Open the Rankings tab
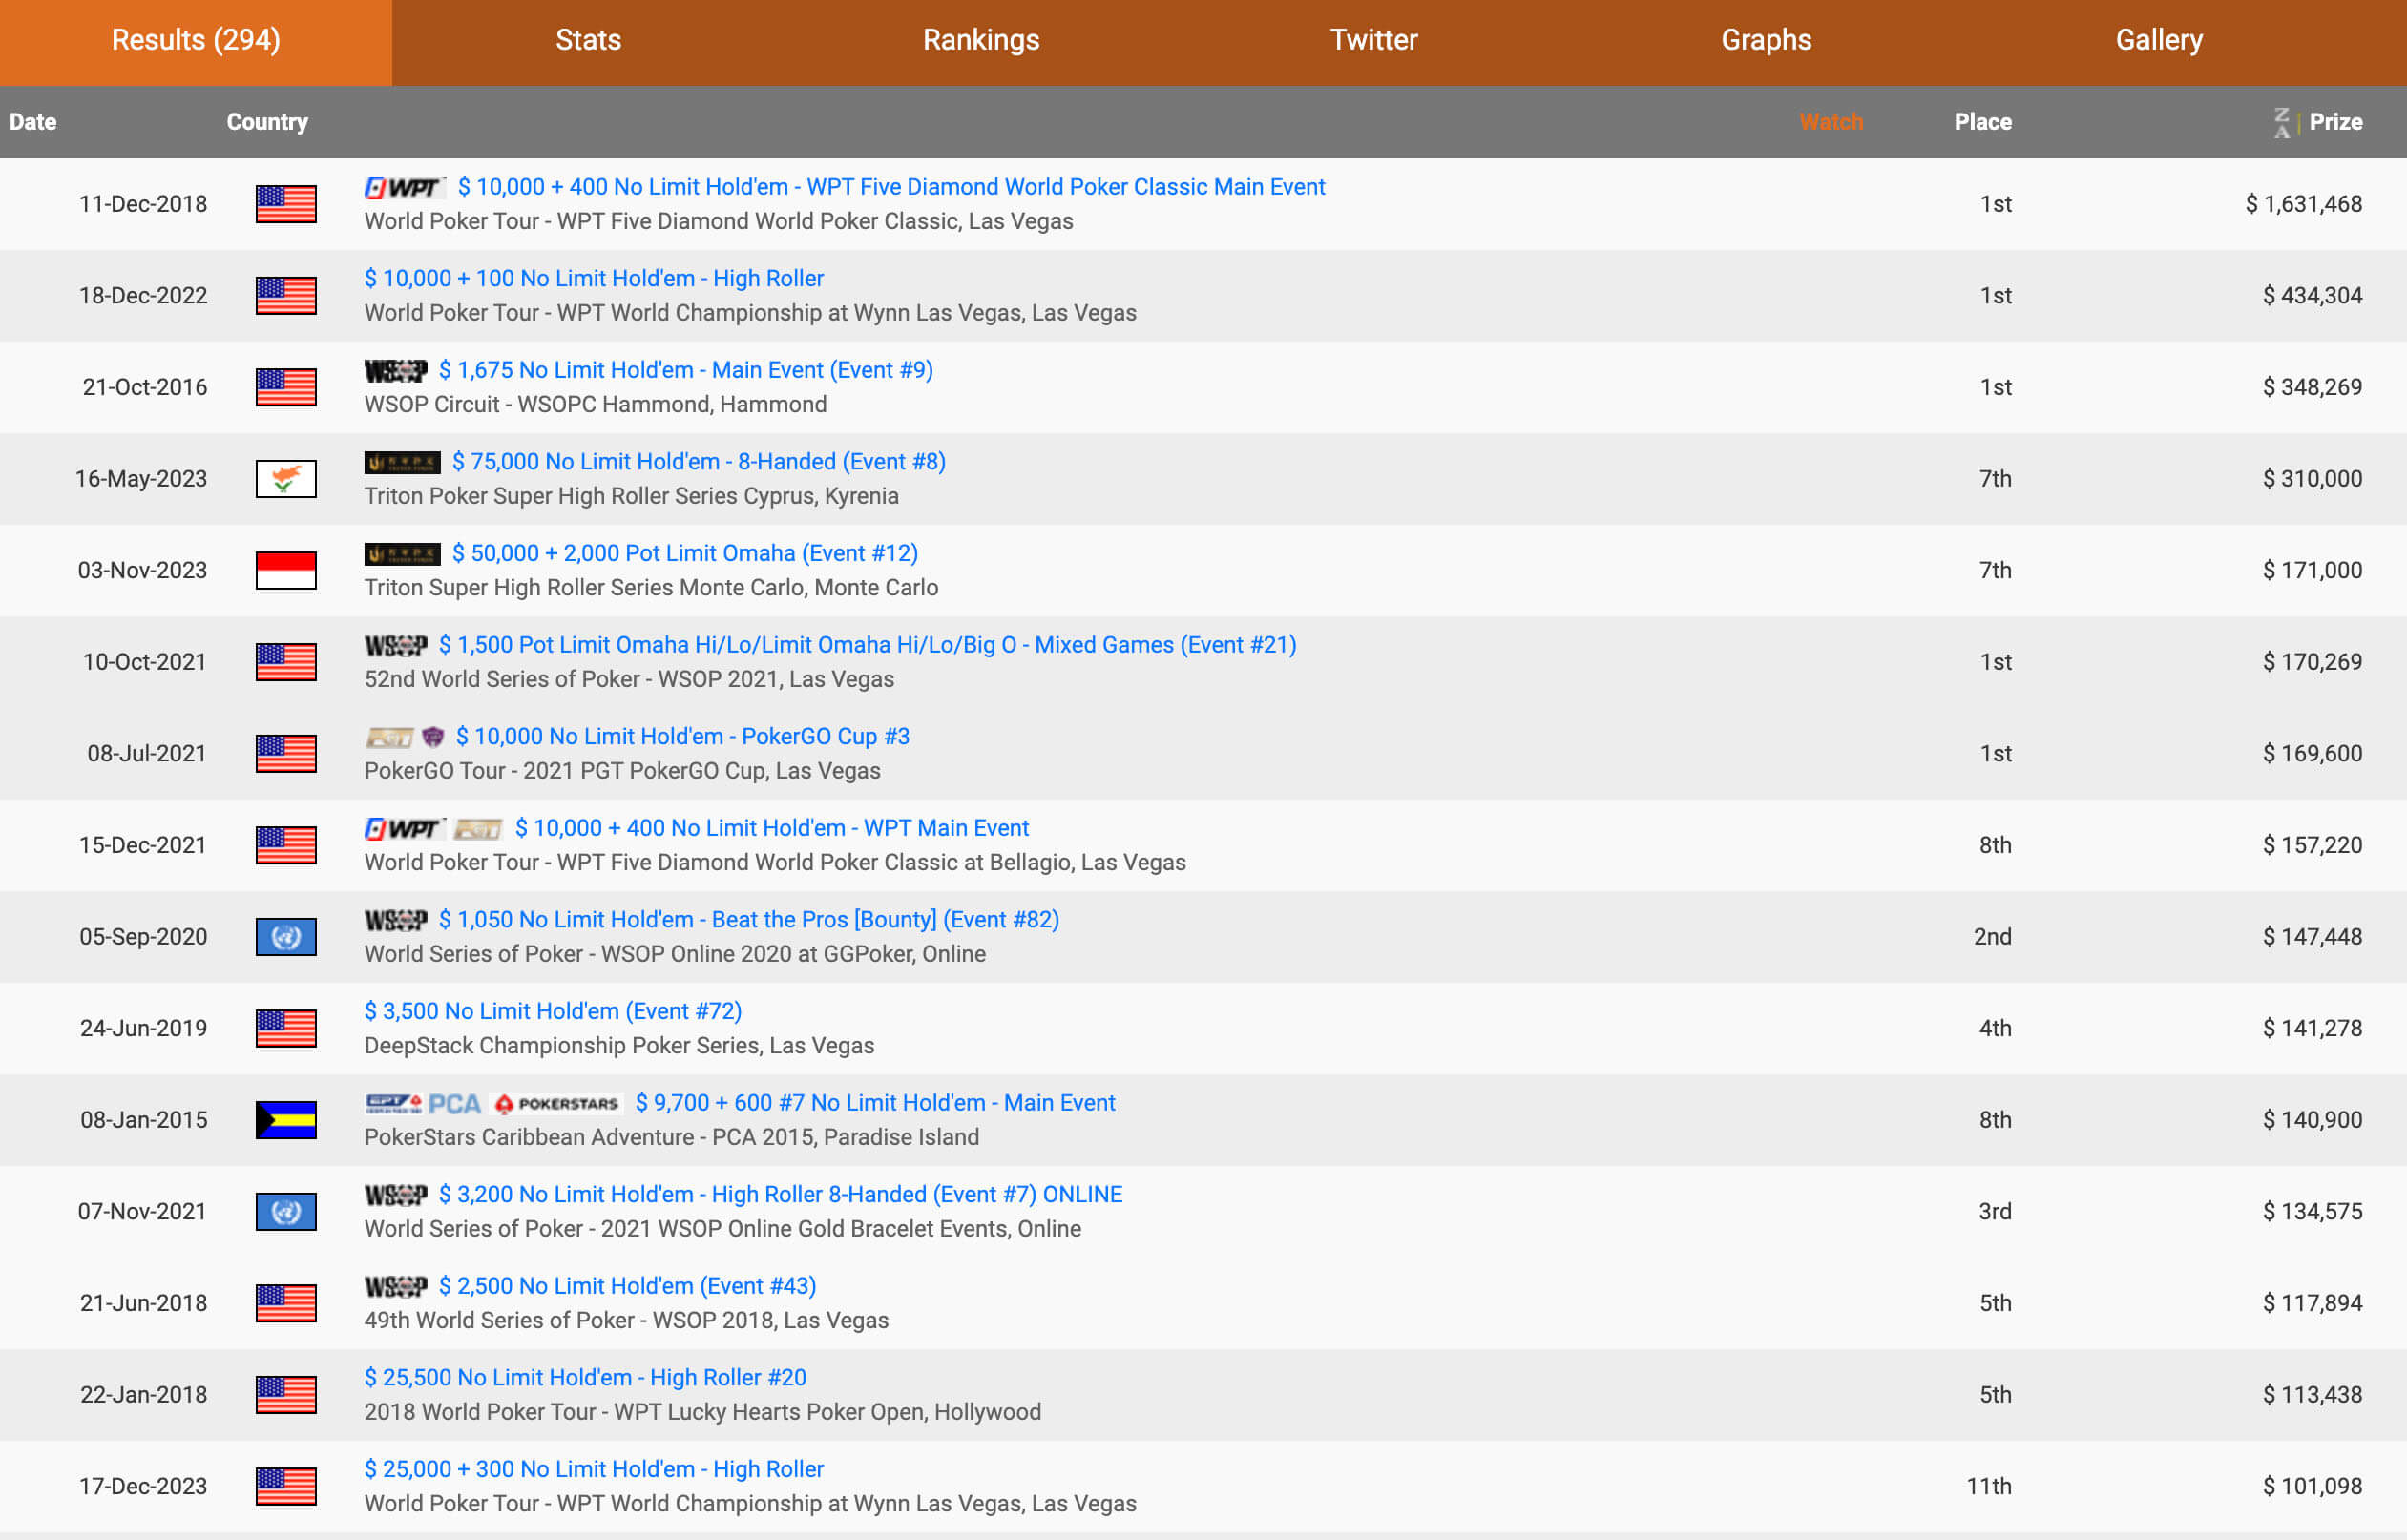Viewport: 2407px width, 1540px height. tap(980, 40)
